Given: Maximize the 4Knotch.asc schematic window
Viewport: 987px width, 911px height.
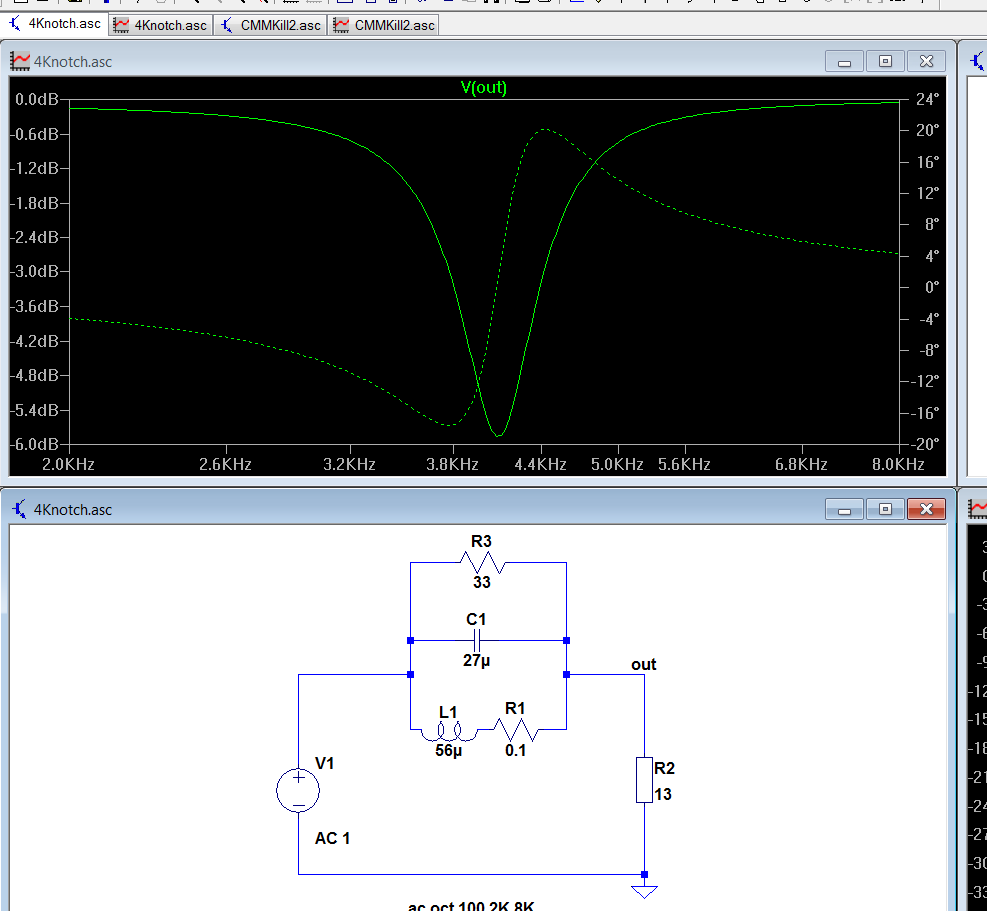Looking at the screenshot, I should click(885, 509).
